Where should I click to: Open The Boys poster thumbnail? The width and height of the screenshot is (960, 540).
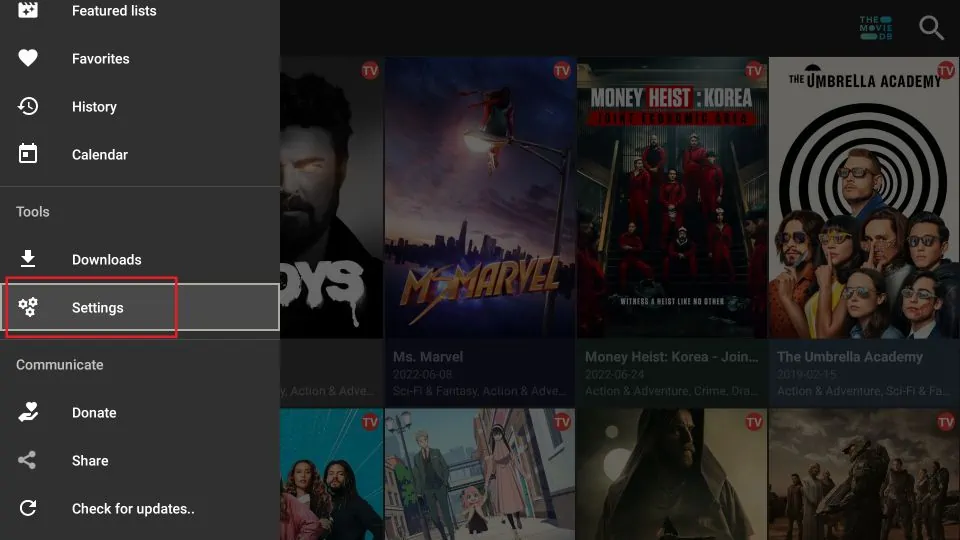coord(331,198)
